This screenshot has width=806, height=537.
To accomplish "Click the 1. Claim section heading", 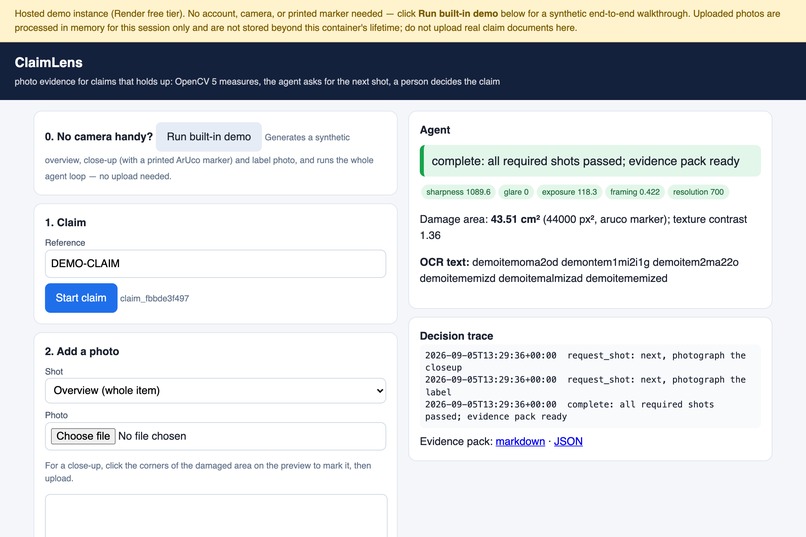I will [65, 223].
